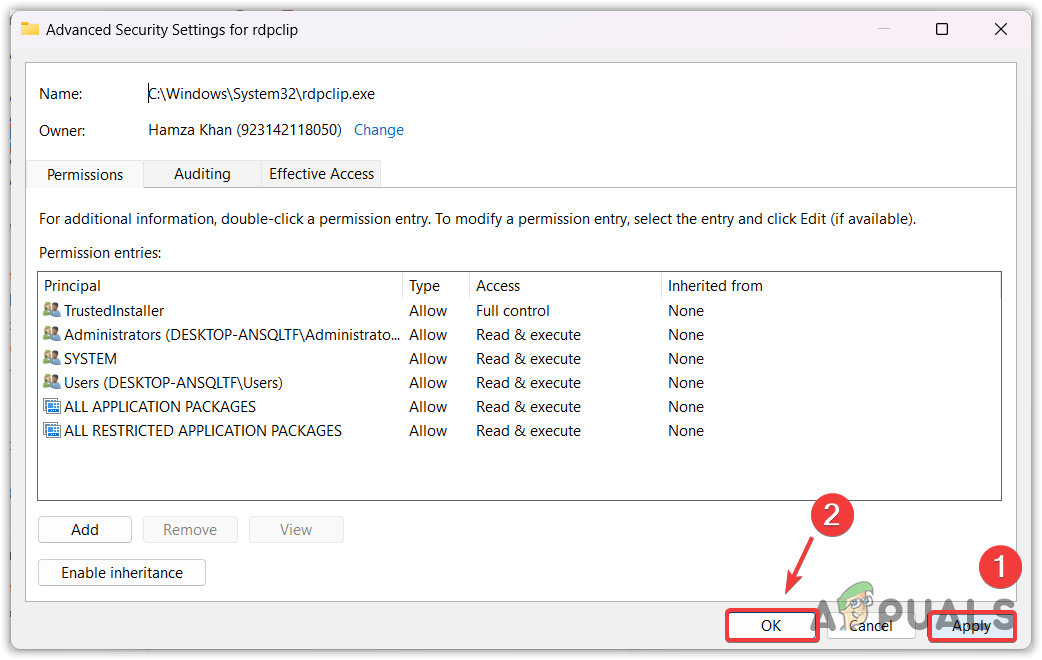The image size is (1042, 660).
Task: Click the ALL APPLICATION PACKAGES package icon
Action: pyautogui.click(x=52, y=406)
